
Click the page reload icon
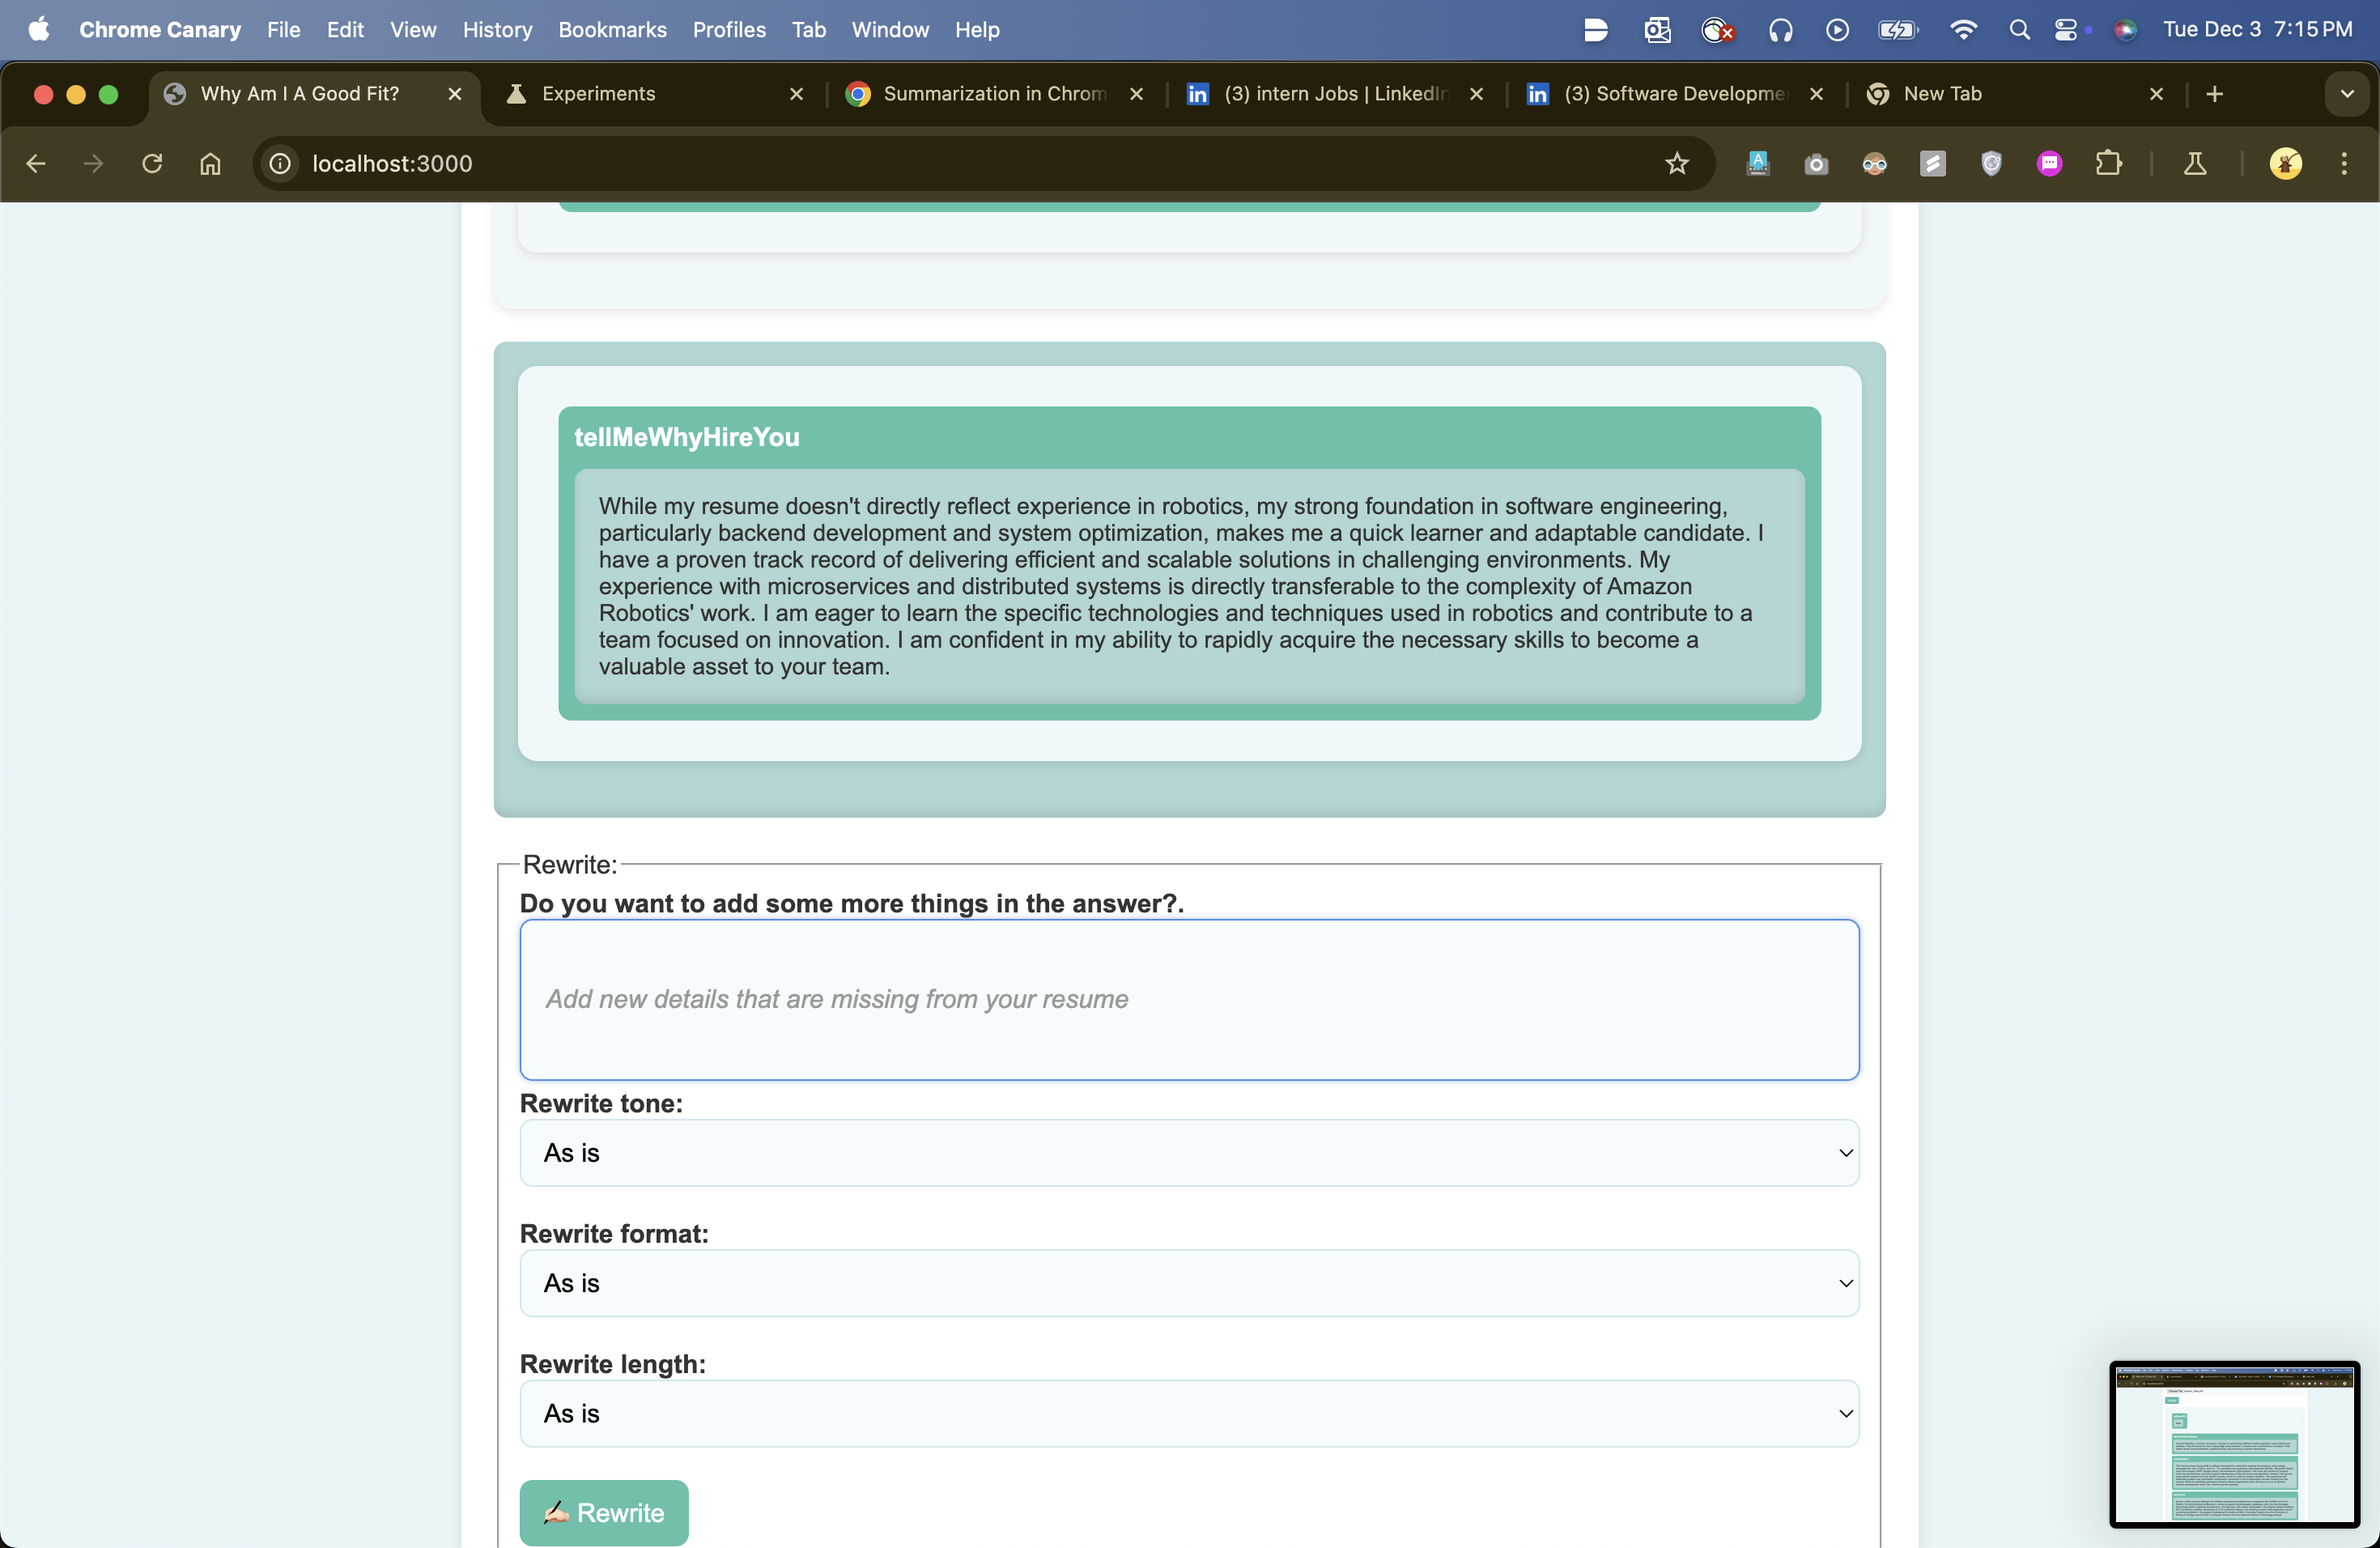point(152,163)
